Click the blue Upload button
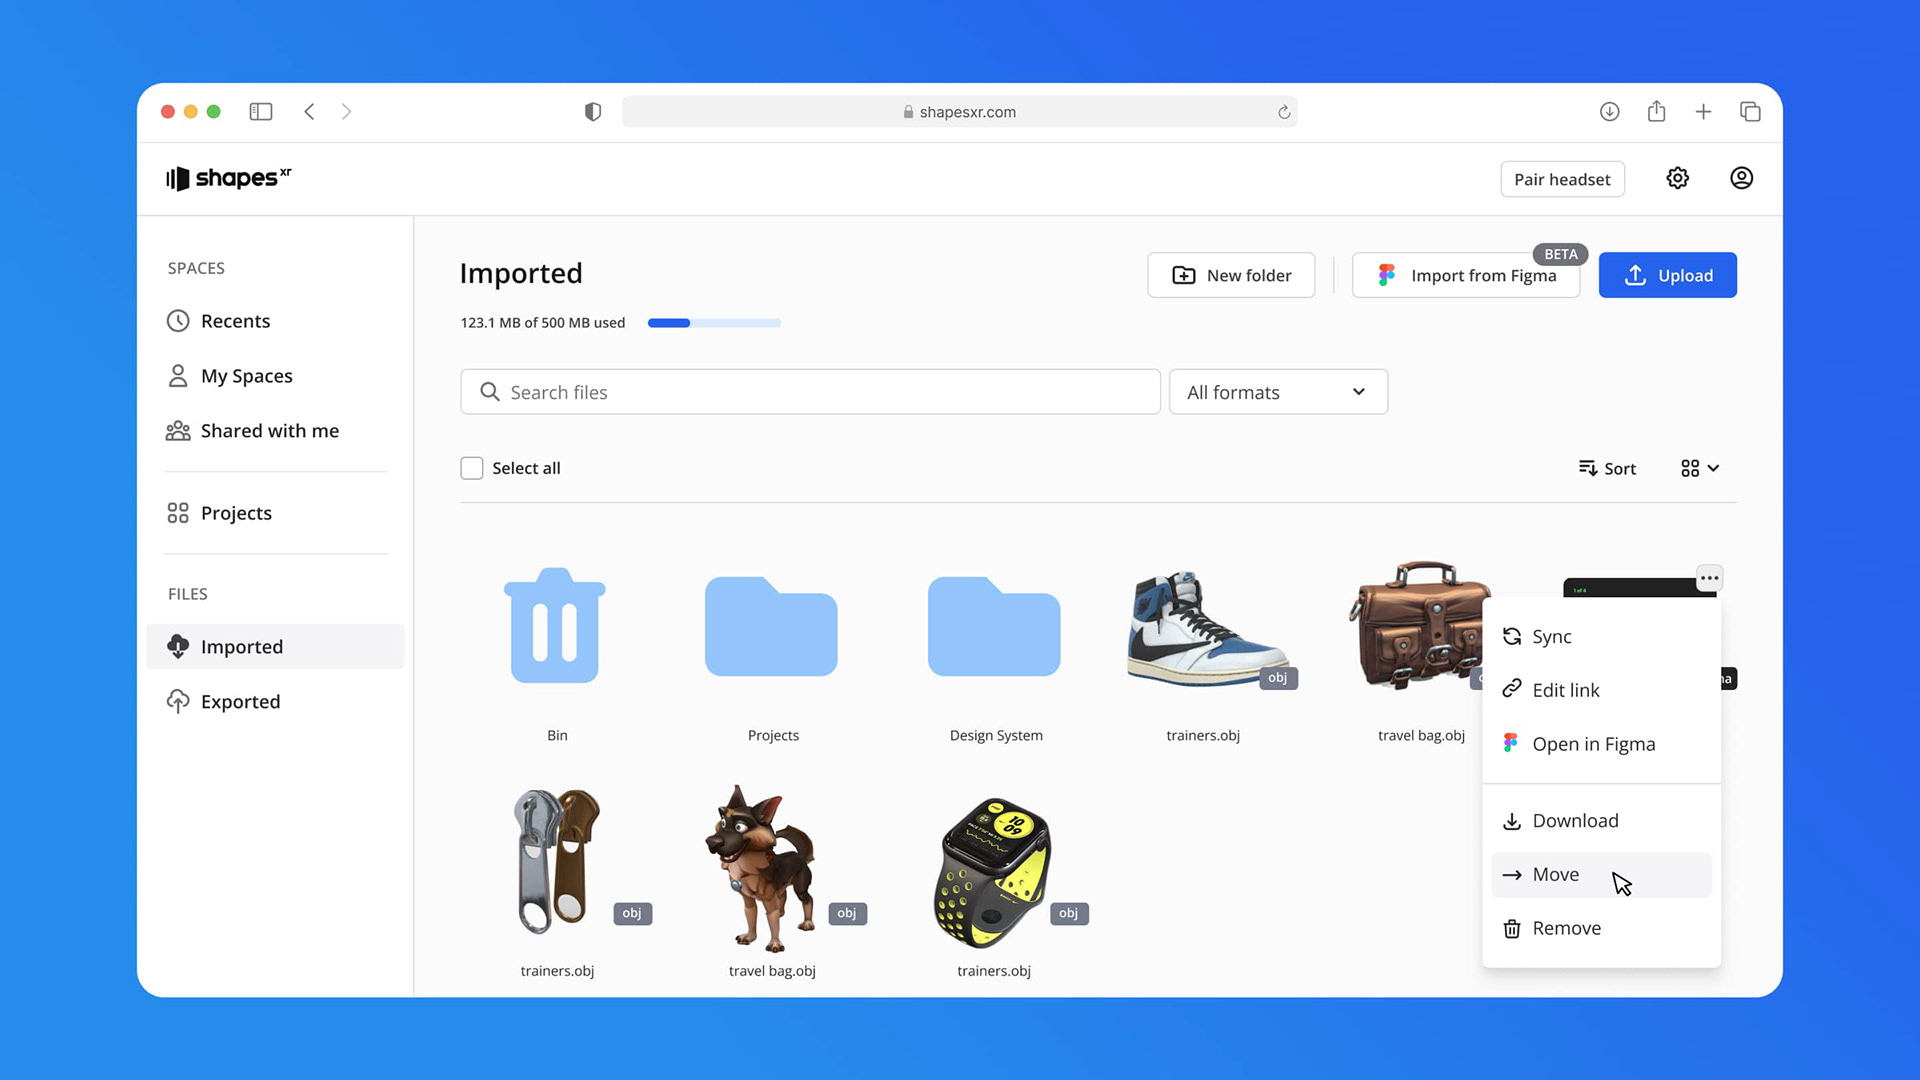This screenshot has height=1080, width=1920. coord(1667,275)
